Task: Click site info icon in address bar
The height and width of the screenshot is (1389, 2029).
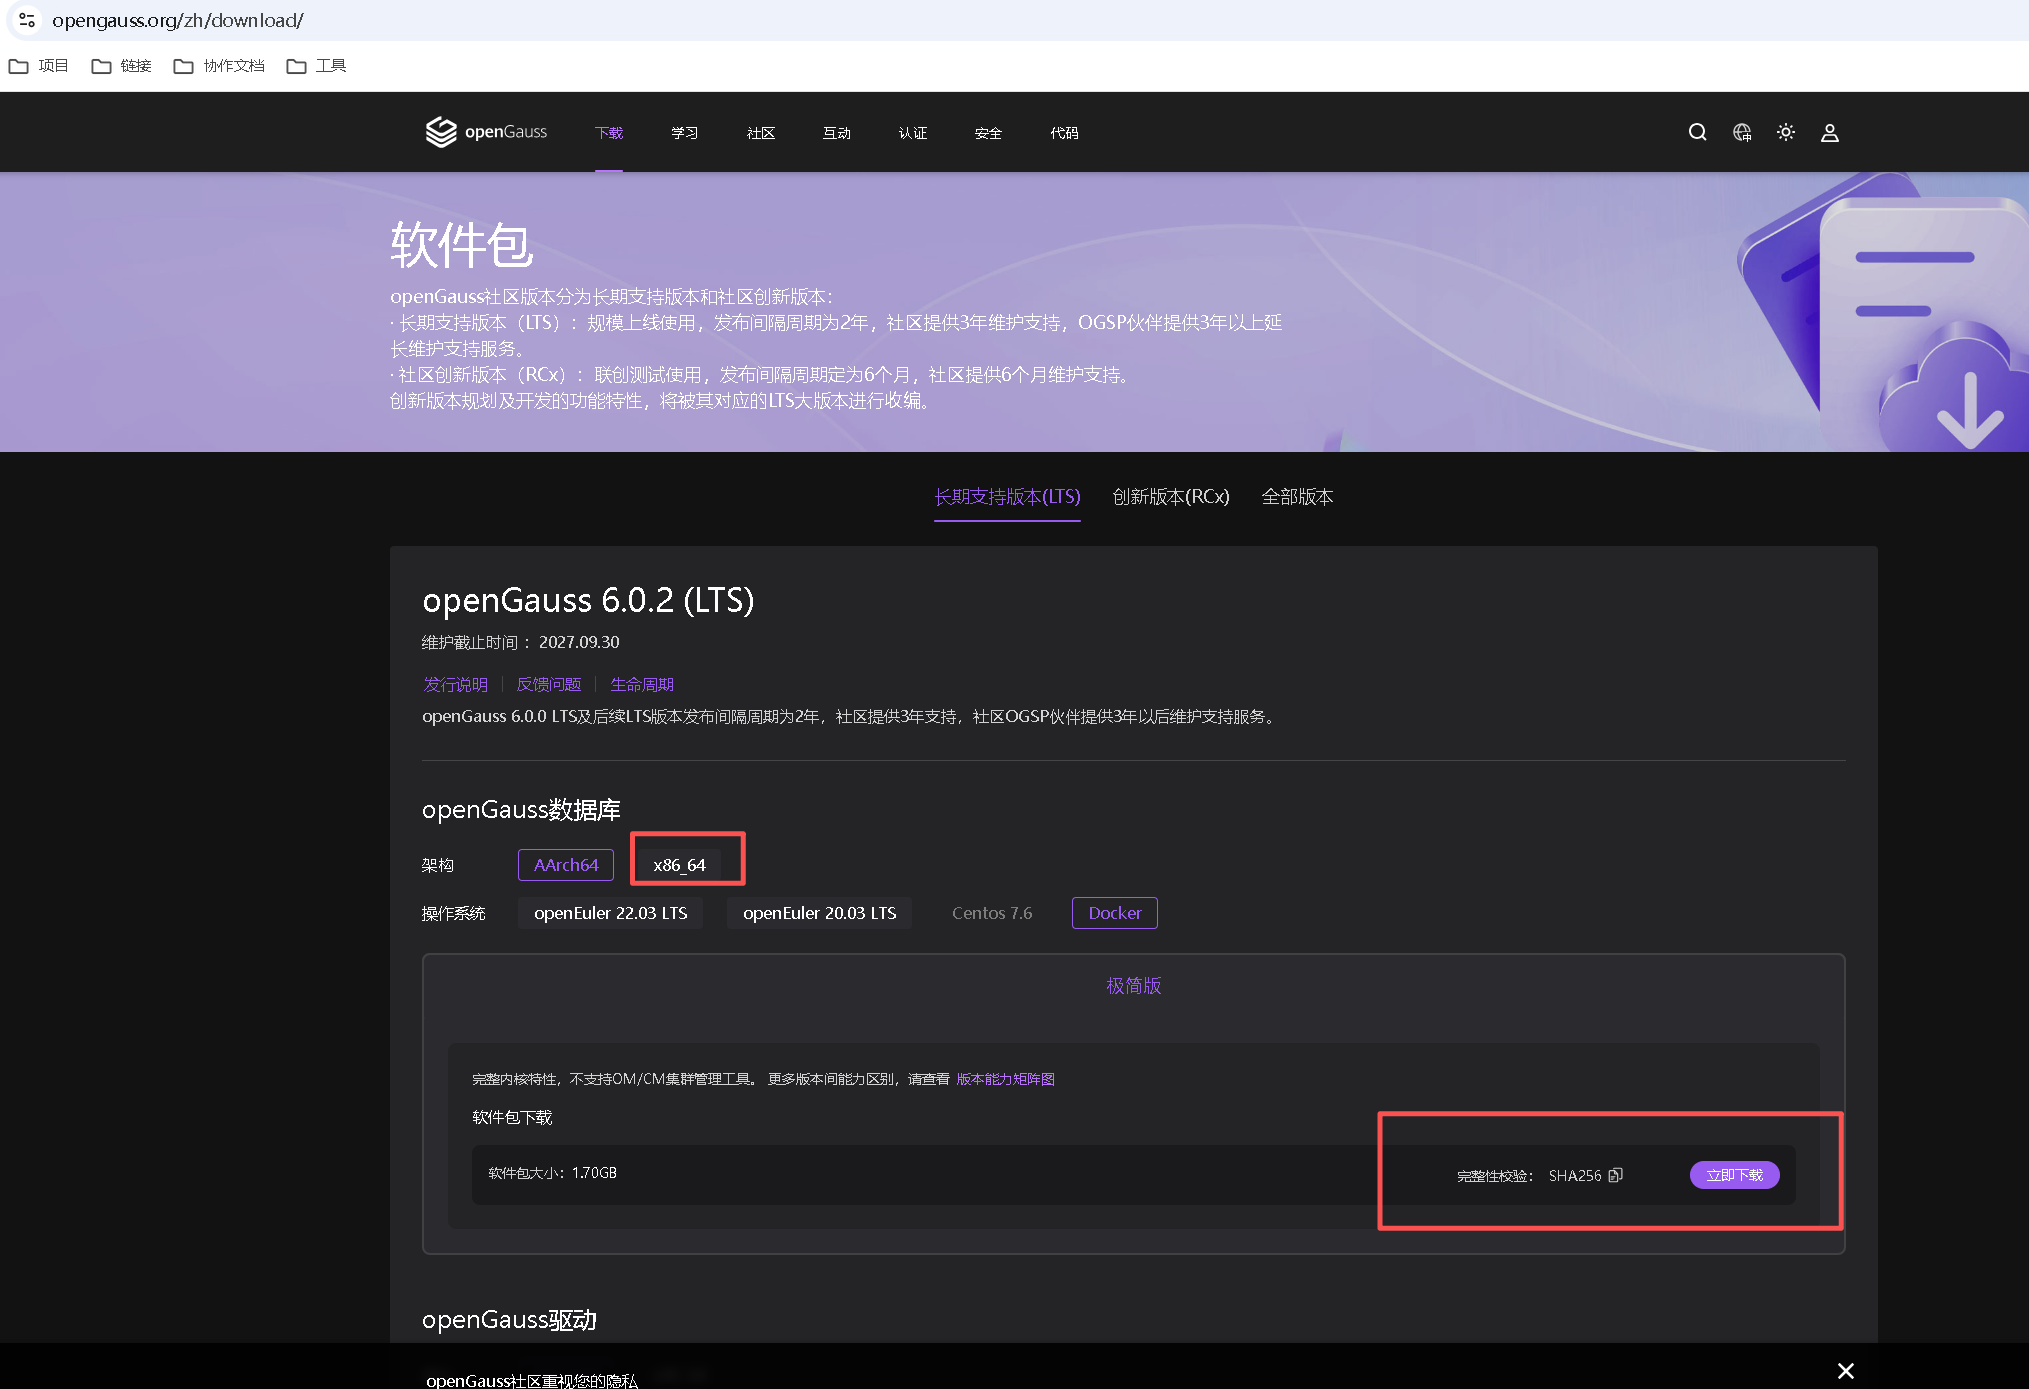Action: point(27,20)
